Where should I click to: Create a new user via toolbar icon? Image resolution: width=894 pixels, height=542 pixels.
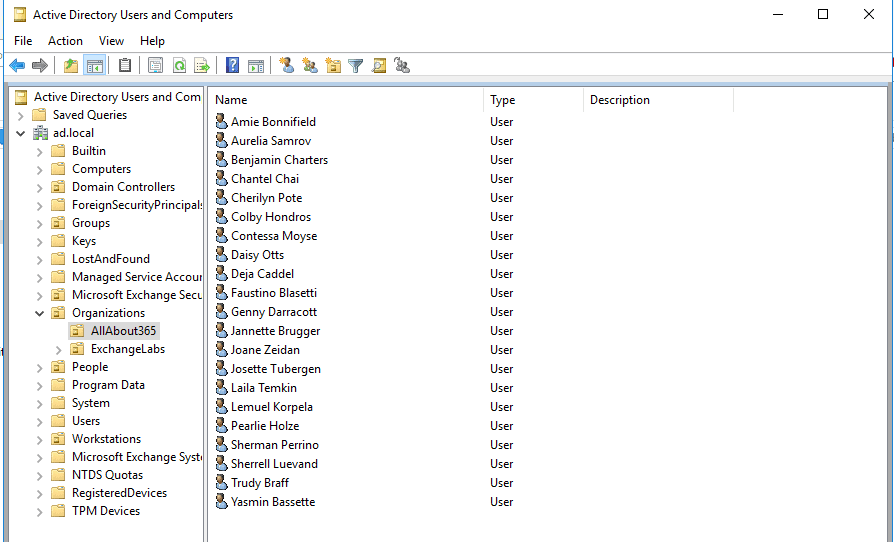[x=287, y=66]
